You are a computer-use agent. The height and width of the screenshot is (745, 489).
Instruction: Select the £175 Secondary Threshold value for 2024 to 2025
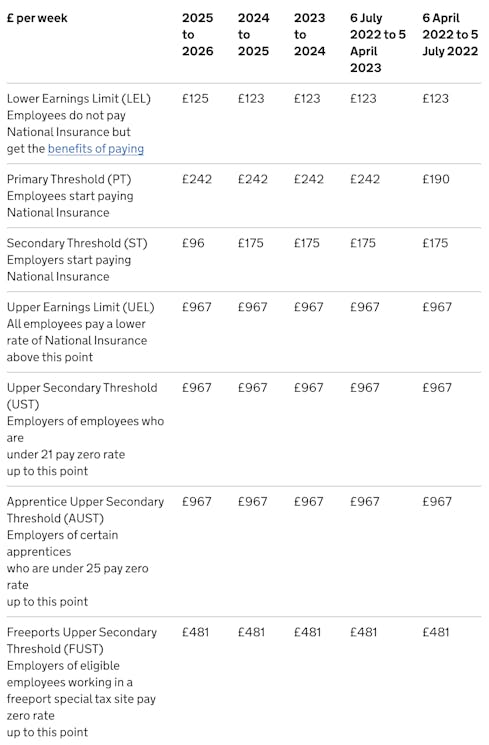coord(250,243)
